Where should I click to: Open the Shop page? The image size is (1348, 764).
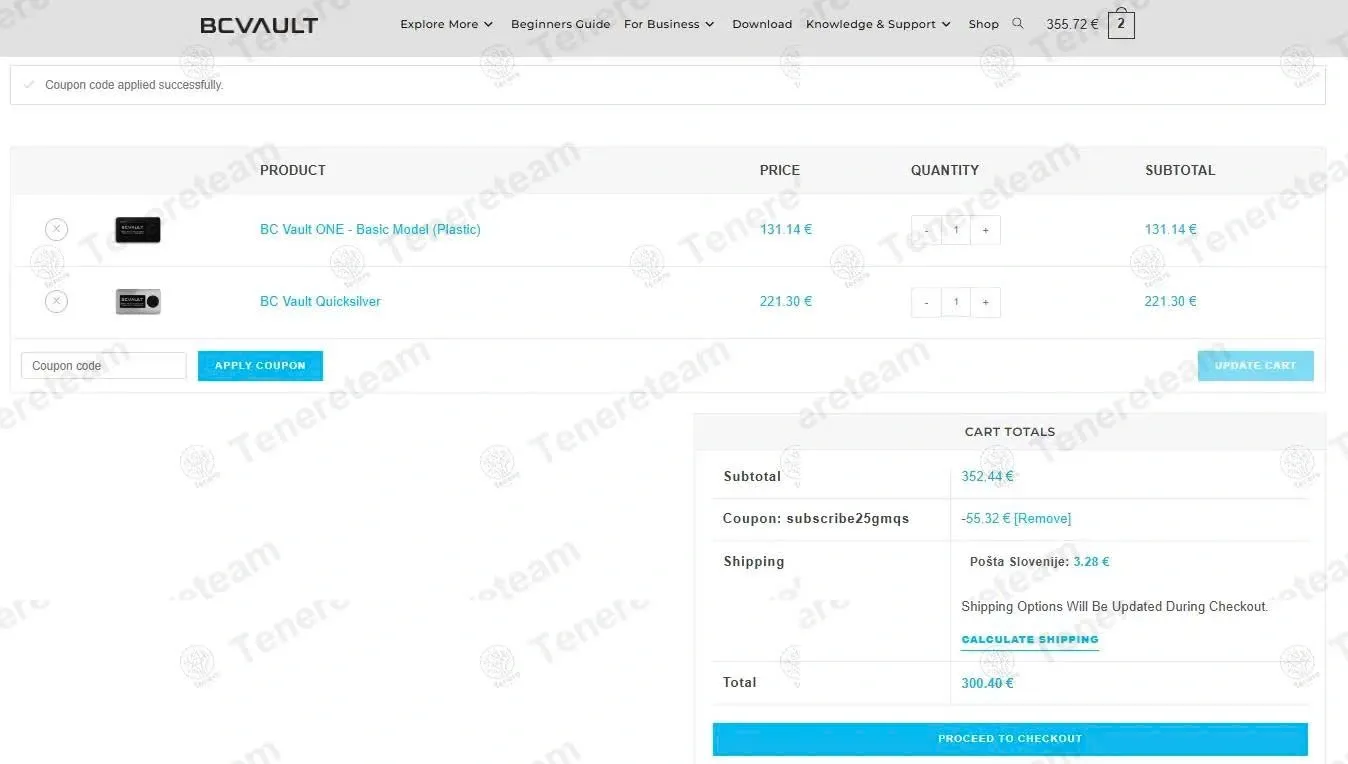click(983, 24)
